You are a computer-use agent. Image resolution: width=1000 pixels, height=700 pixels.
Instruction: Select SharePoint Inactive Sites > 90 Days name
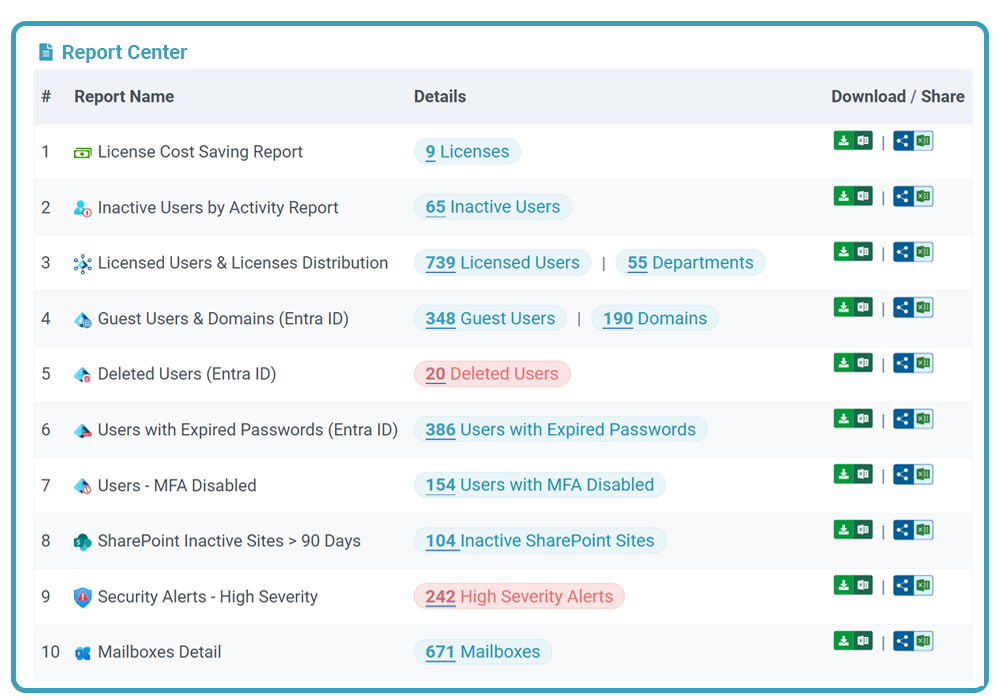pos(230,541)
